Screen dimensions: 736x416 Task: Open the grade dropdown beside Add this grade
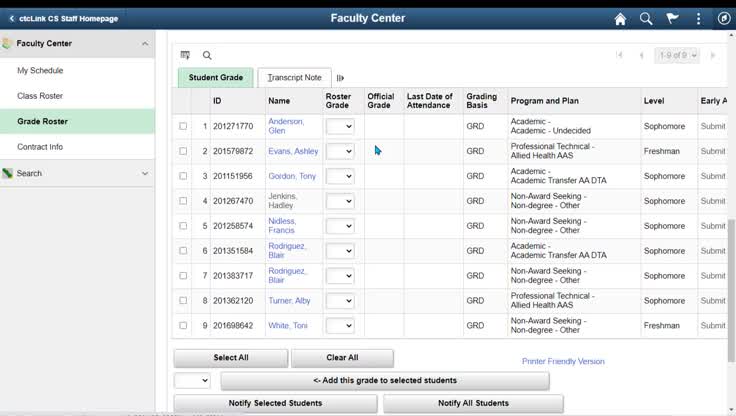tap(192, 380)
